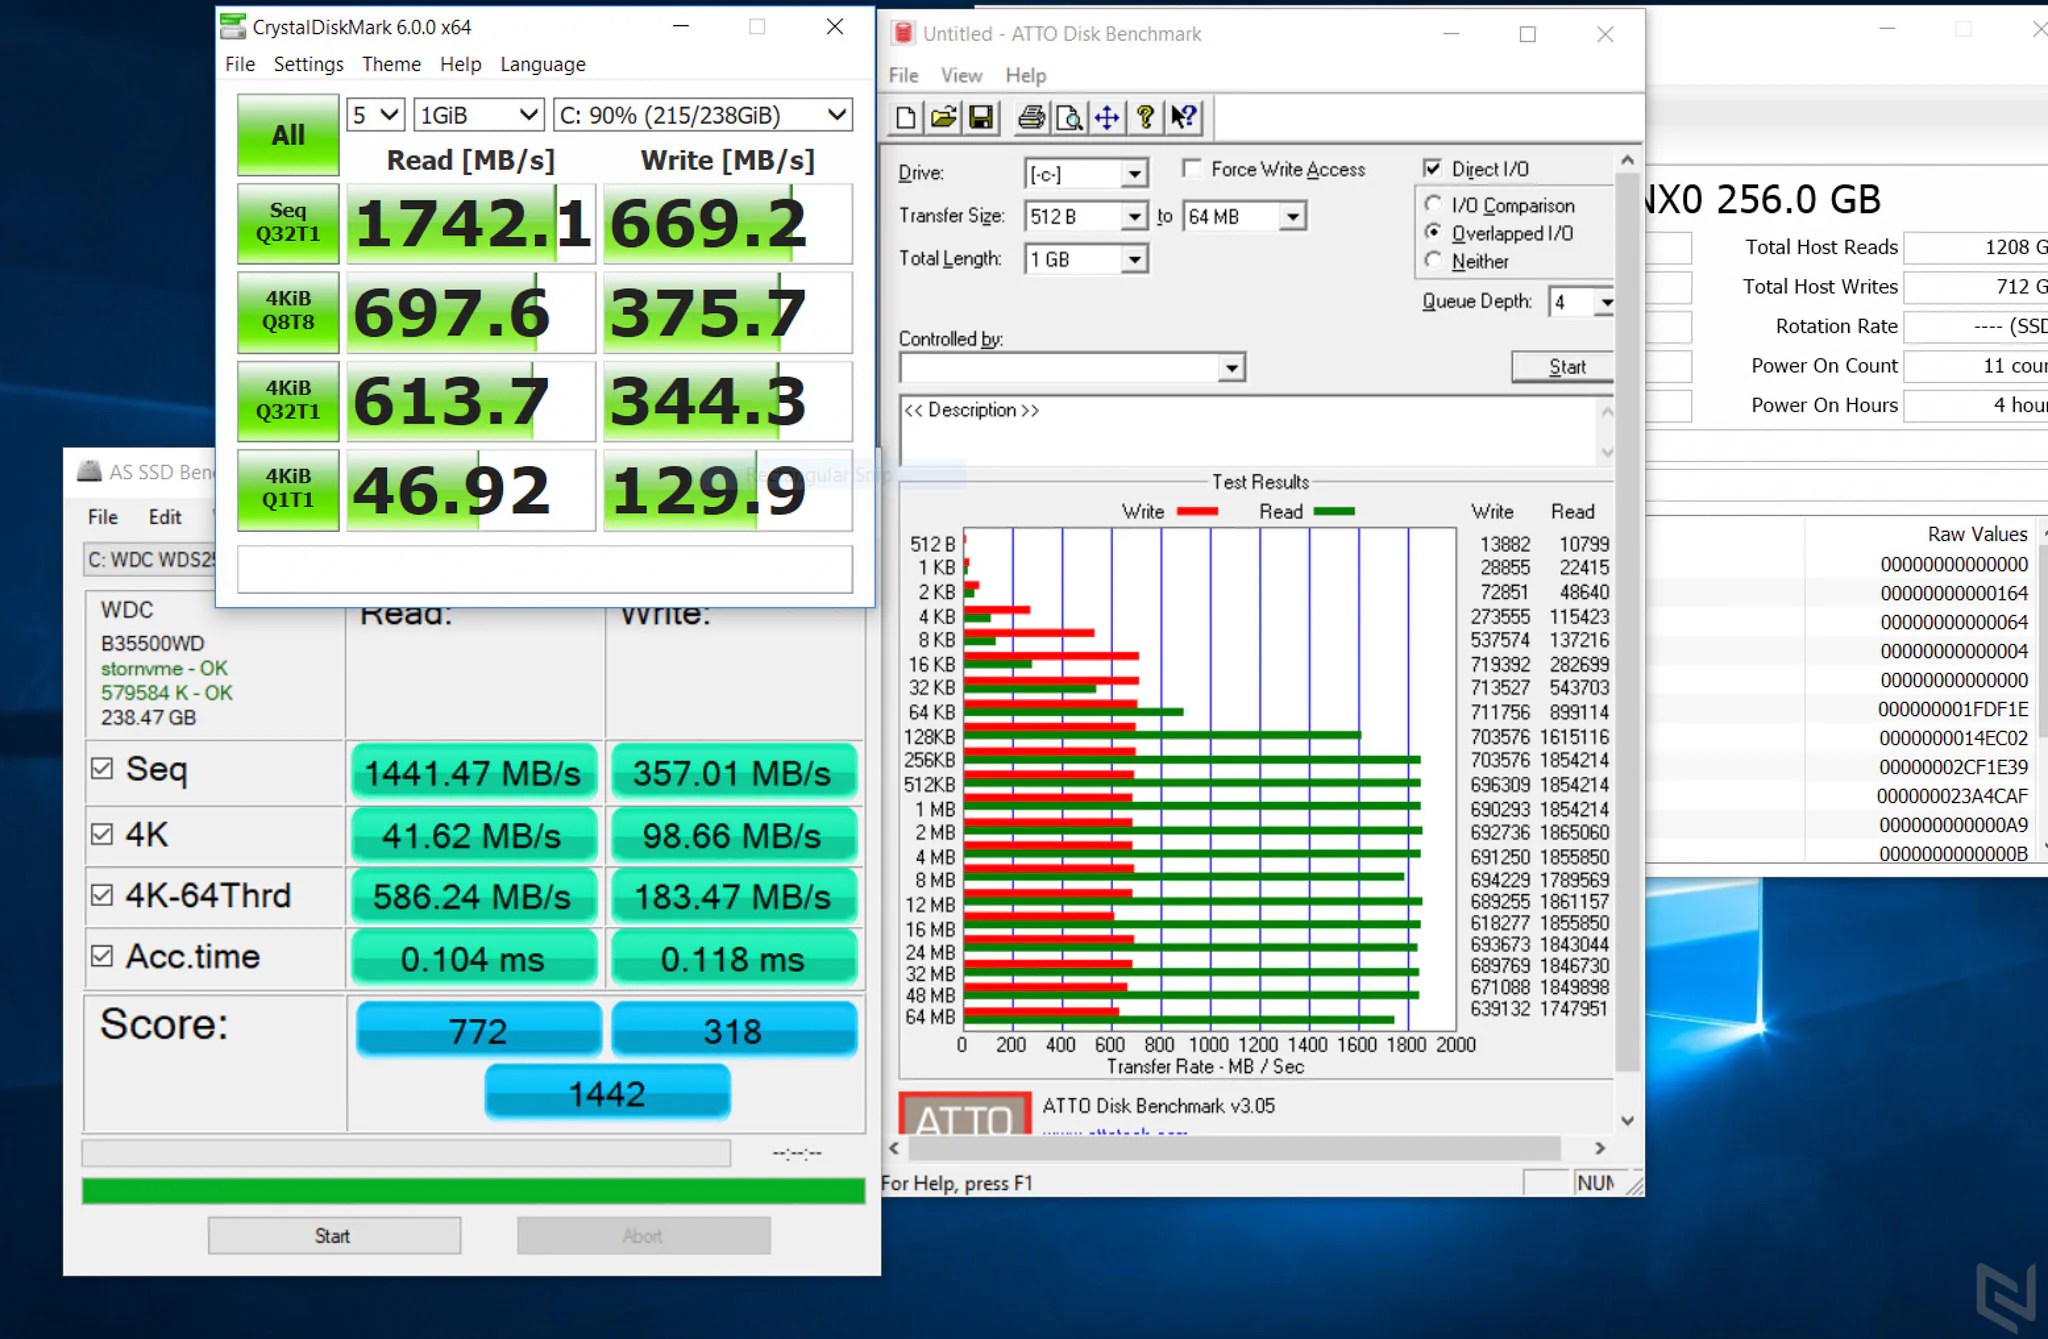Click the AS SSD Benchmark title icon

pyautogui.click(x=90, y=471)
